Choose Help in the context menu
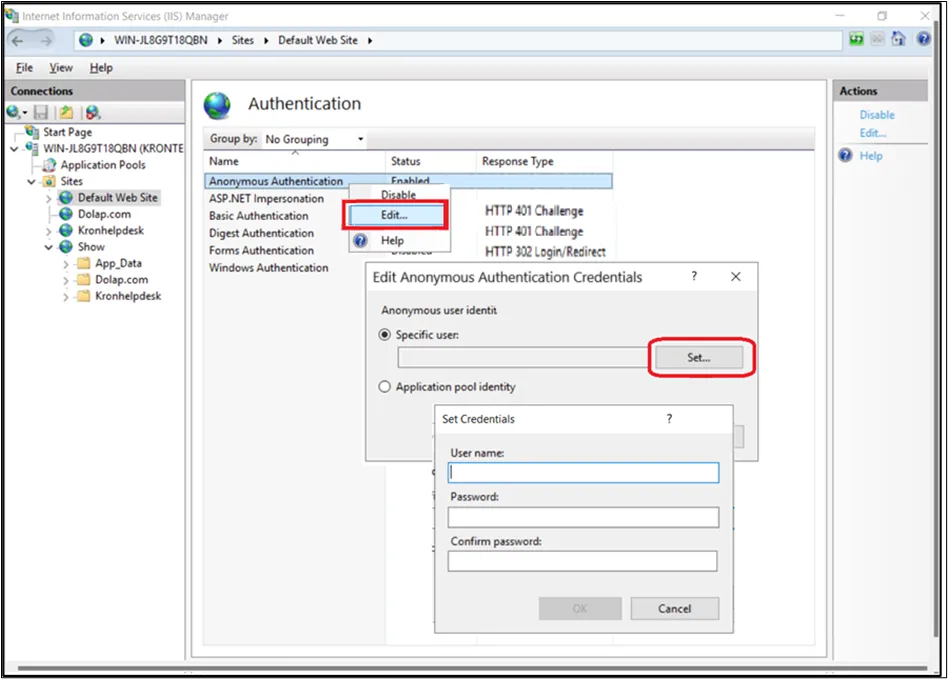 click(x=392, y=241)
